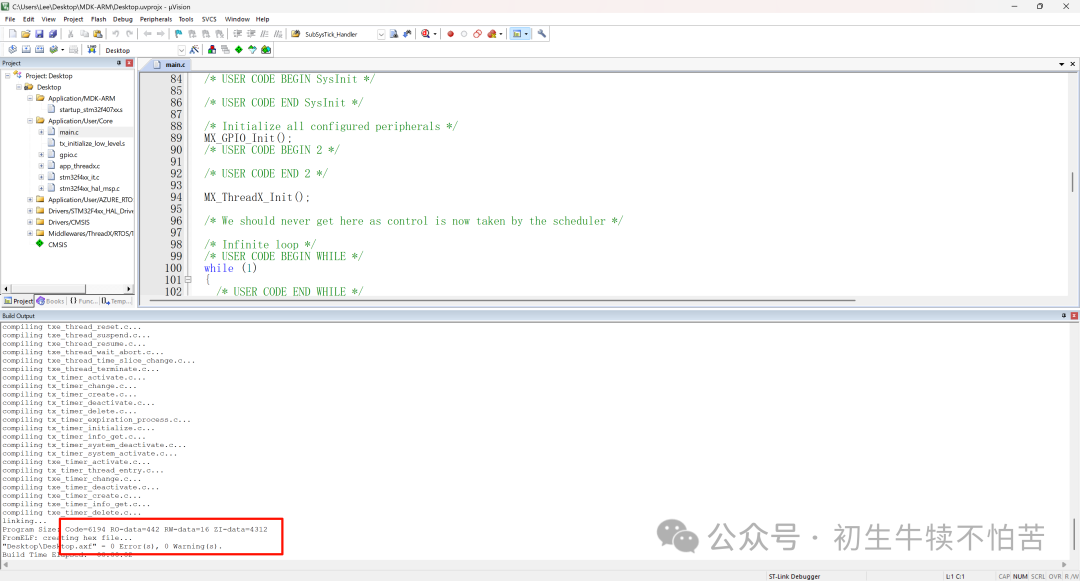The width and height of the screenshot is (1080, 581).
Task: Expand the gpio.c tree node
Action: tap(41, 155)
